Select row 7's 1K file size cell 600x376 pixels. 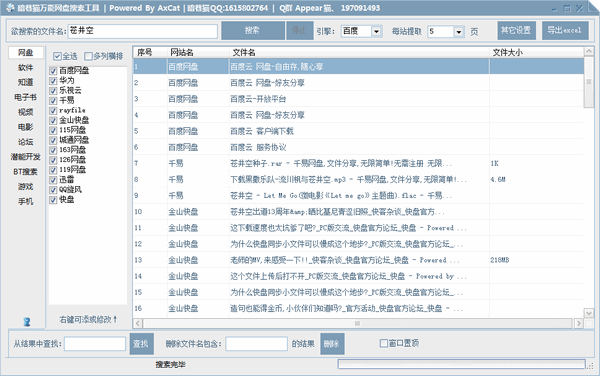point(536,163)
